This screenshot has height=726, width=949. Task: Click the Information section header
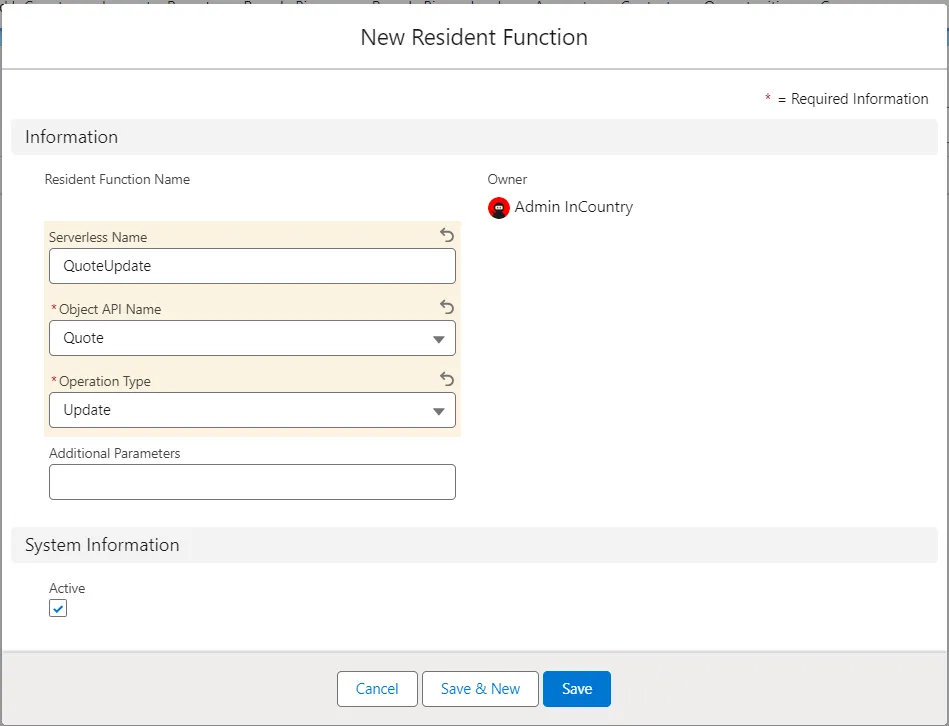point(72,137)
